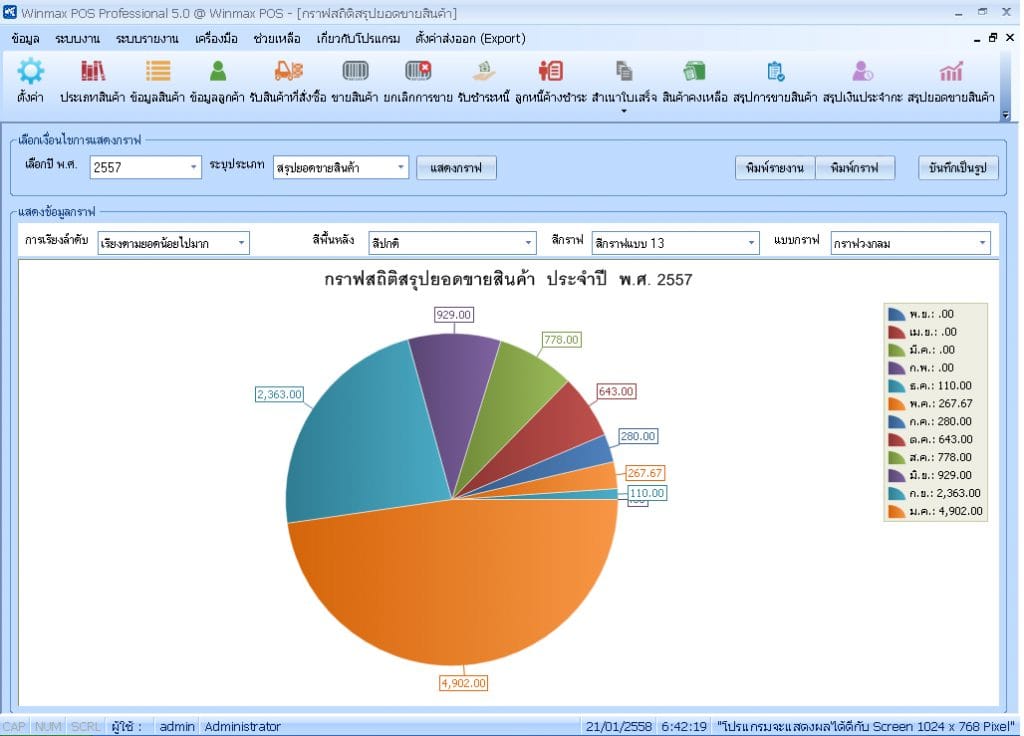The width and height of the screenshot is (1024, 736).
Task: Click the 2,363.00 data label
Action: 280,394
